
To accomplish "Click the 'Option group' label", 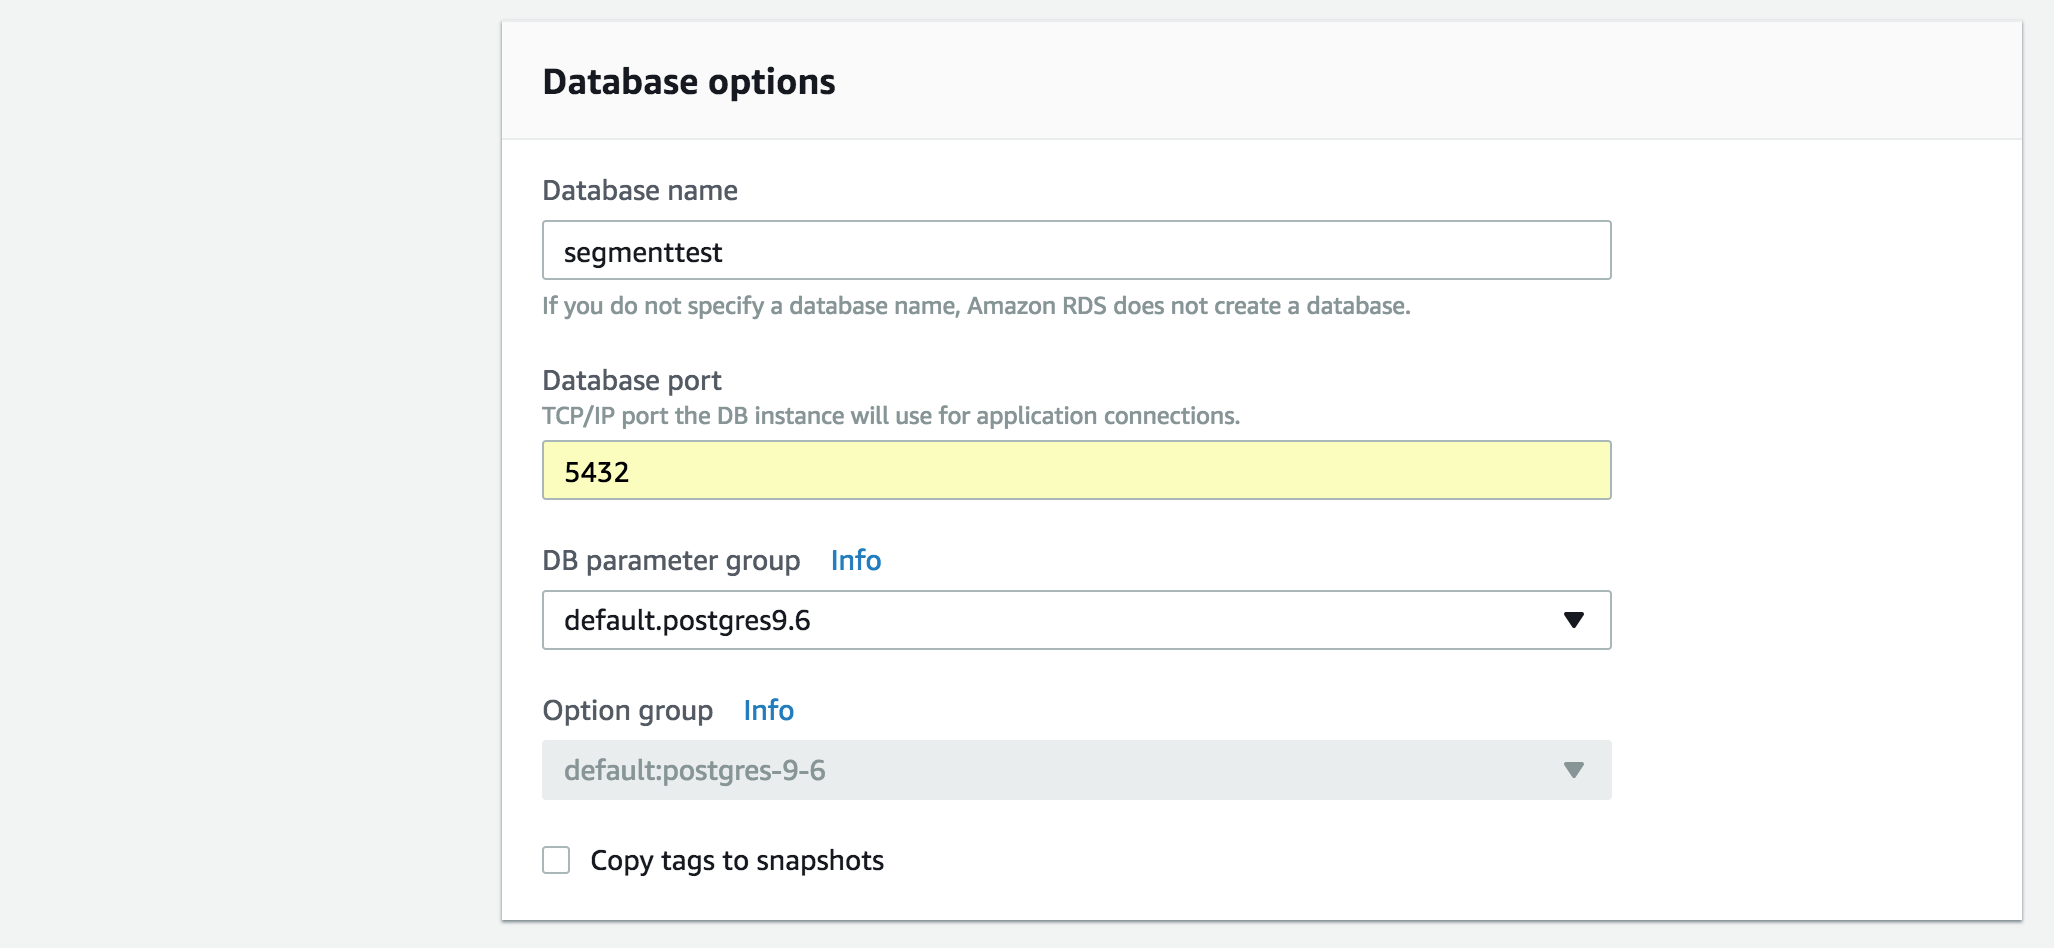I will [x=627, y=710].
